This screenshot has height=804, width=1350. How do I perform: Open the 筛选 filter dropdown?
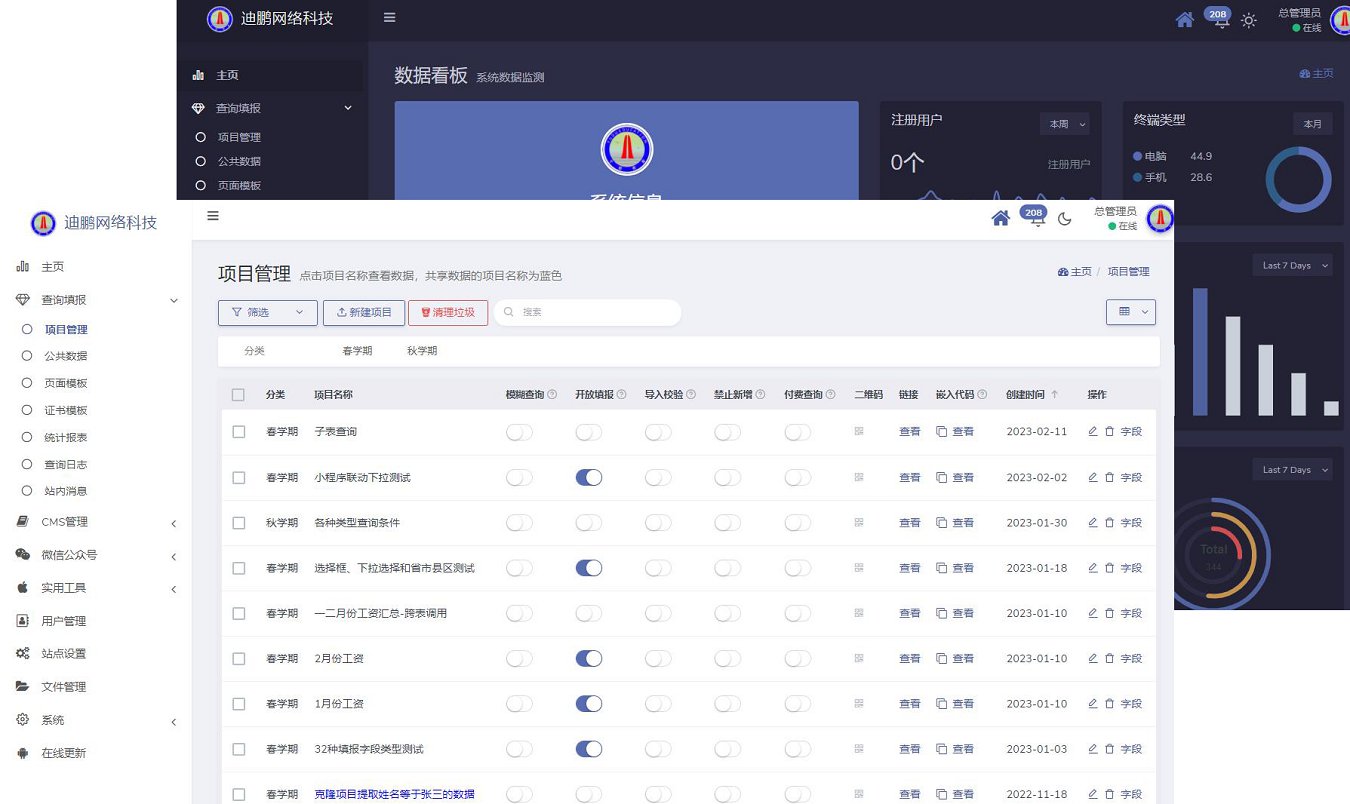267,313
